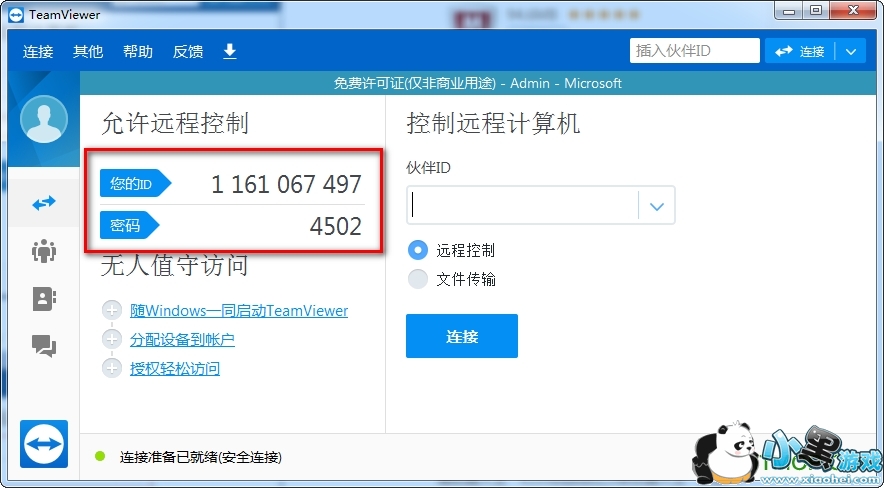The width and height of the screenshot is (884, 488).
Task: Click the top-right 连接 arrows button
Action: (799, 51)
